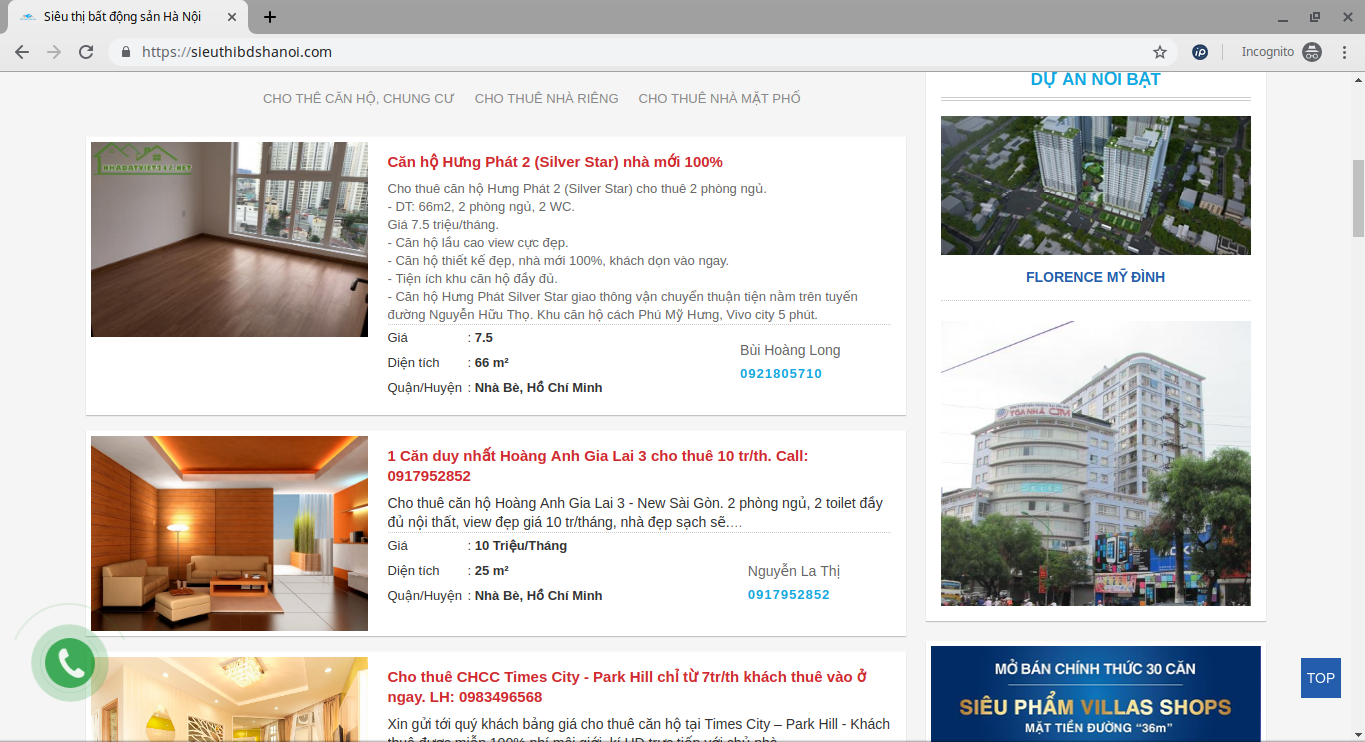Click the area value 25 m²
Screen dimensions: 1365x742
click(x=492, y=571)
